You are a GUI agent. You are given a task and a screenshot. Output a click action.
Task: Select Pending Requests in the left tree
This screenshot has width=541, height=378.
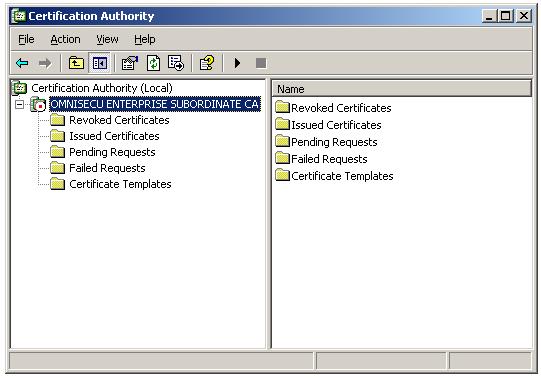point(112,152)
